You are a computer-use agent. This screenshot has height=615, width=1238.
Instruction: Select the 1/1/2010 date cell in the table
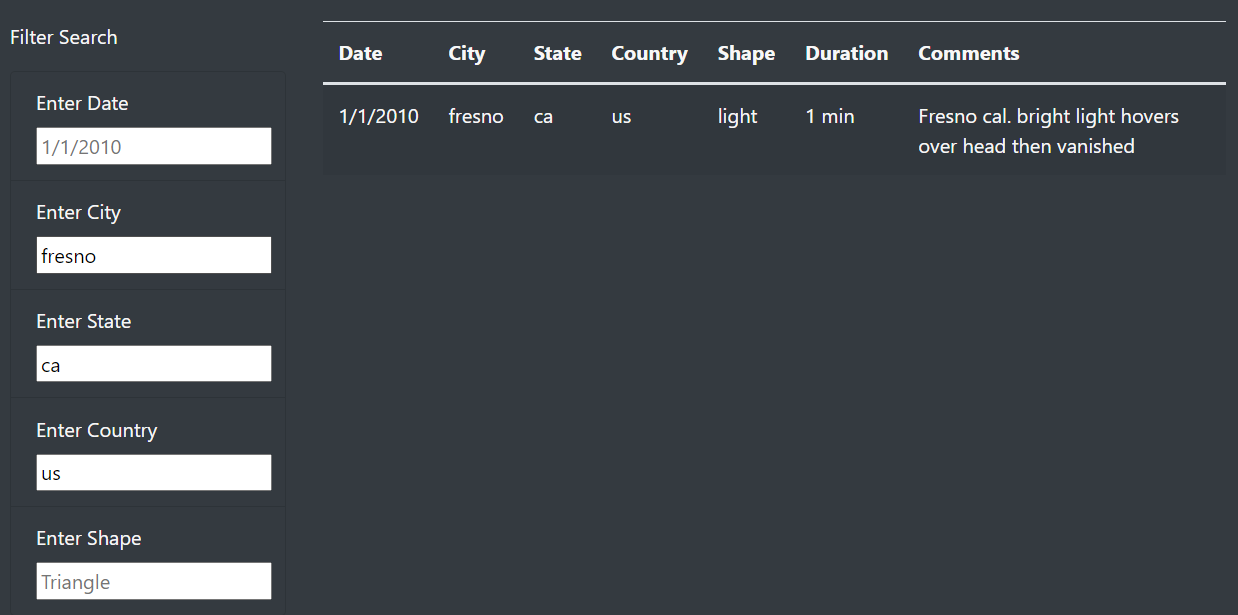(x=378, y=116)
